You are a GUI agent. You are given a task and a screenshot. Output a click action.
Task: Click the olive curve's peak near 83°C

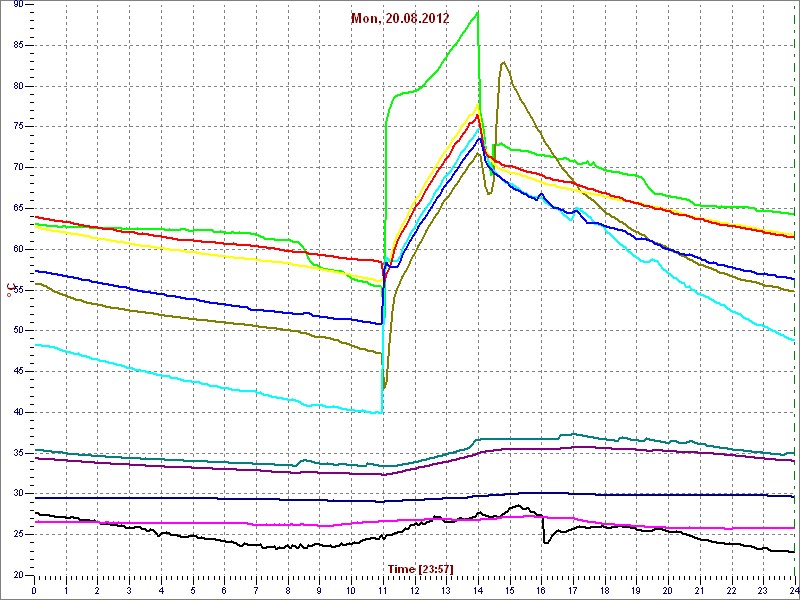point(503,62)
